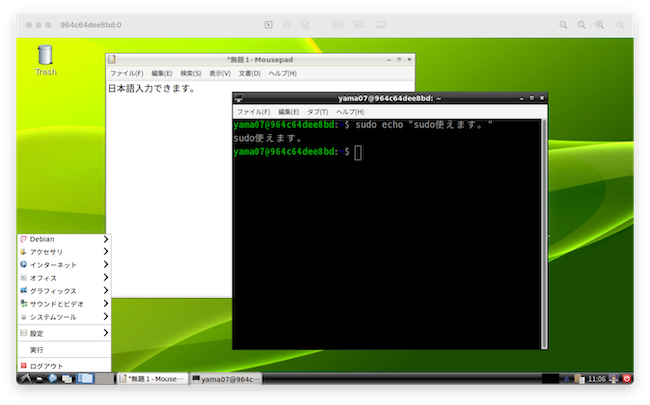Expand the インターネット submenu
650x405 pixels.
coord(64,264)
